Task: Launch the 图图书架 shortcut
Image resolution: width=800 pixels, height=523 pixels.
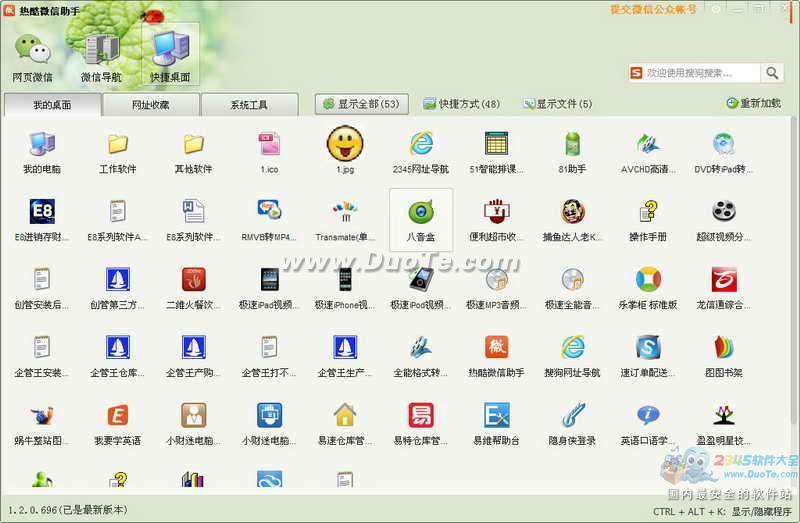Action: (x=723, y=356)
